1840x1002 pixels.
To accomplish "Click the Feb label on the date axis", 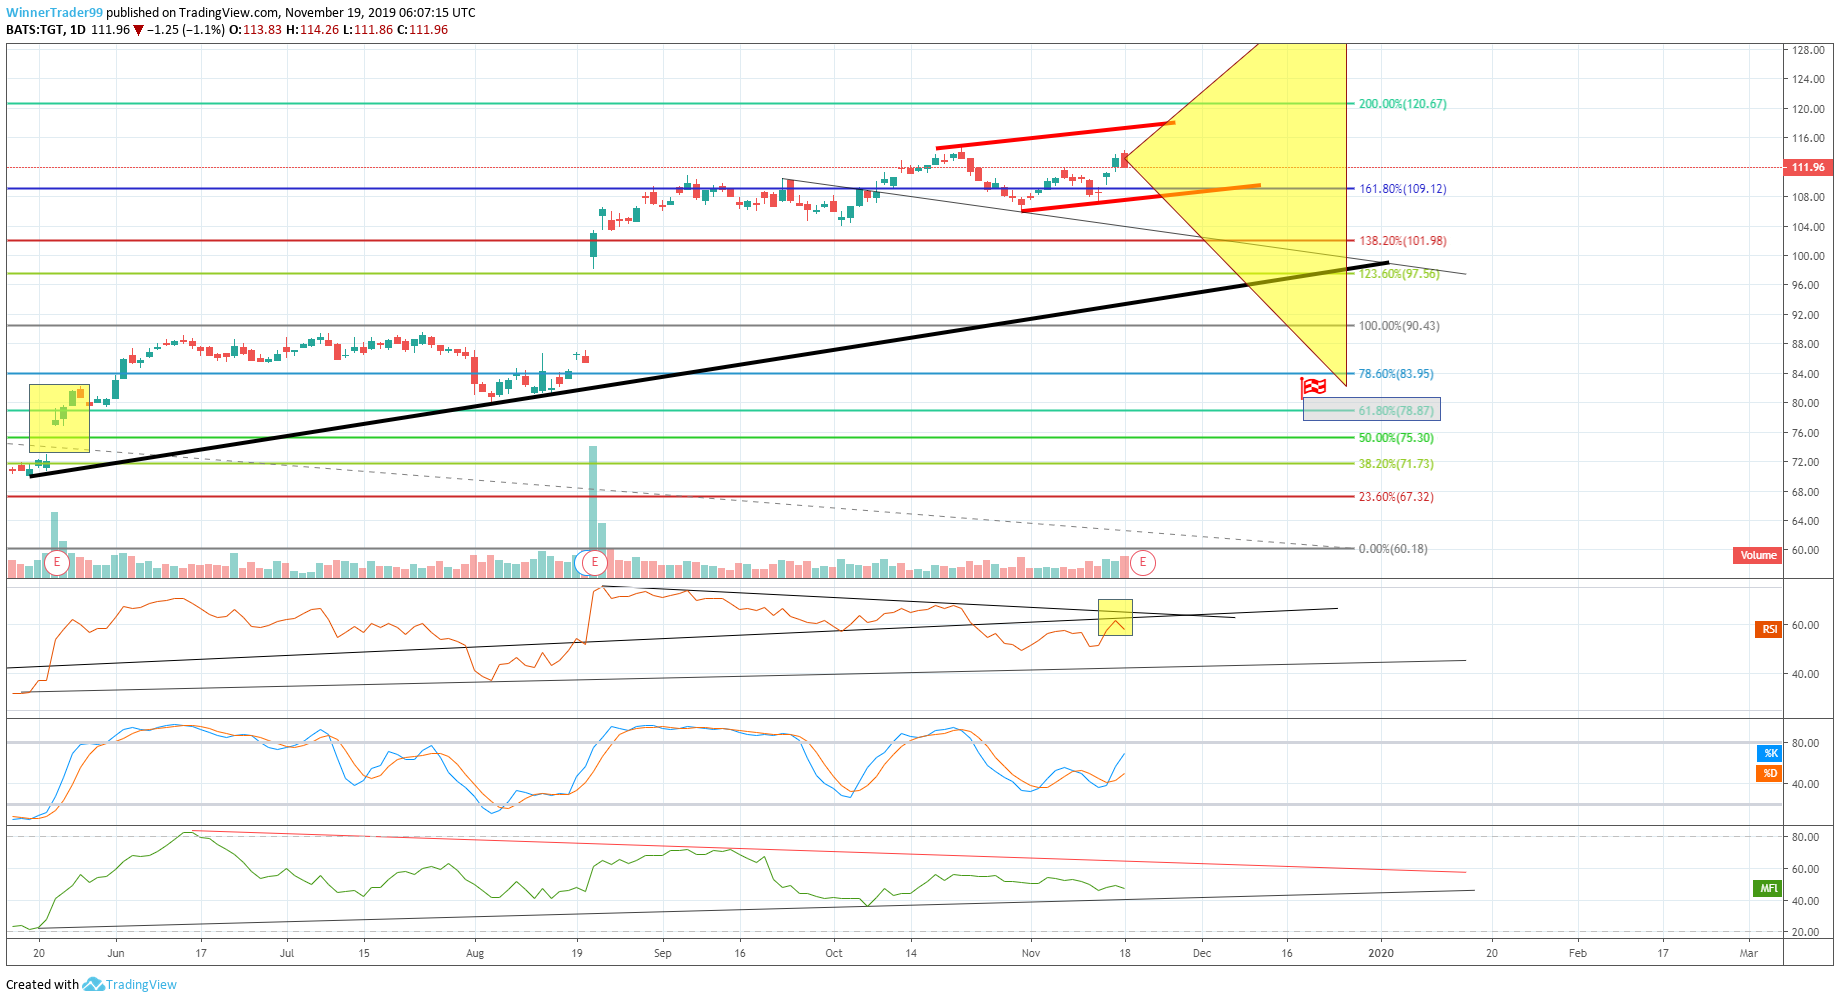I will pyautogui.click(x=1578, y=953).
